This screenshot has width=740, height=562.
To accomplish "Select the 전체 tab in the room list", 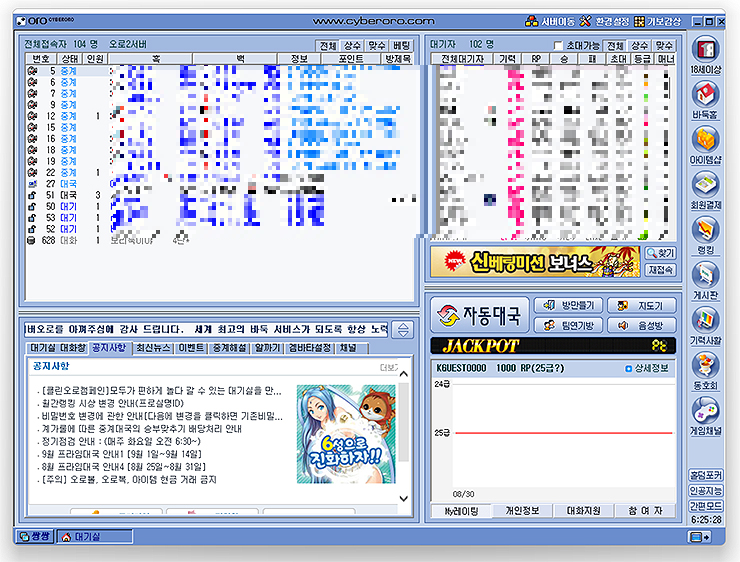I will coord(328,46).
